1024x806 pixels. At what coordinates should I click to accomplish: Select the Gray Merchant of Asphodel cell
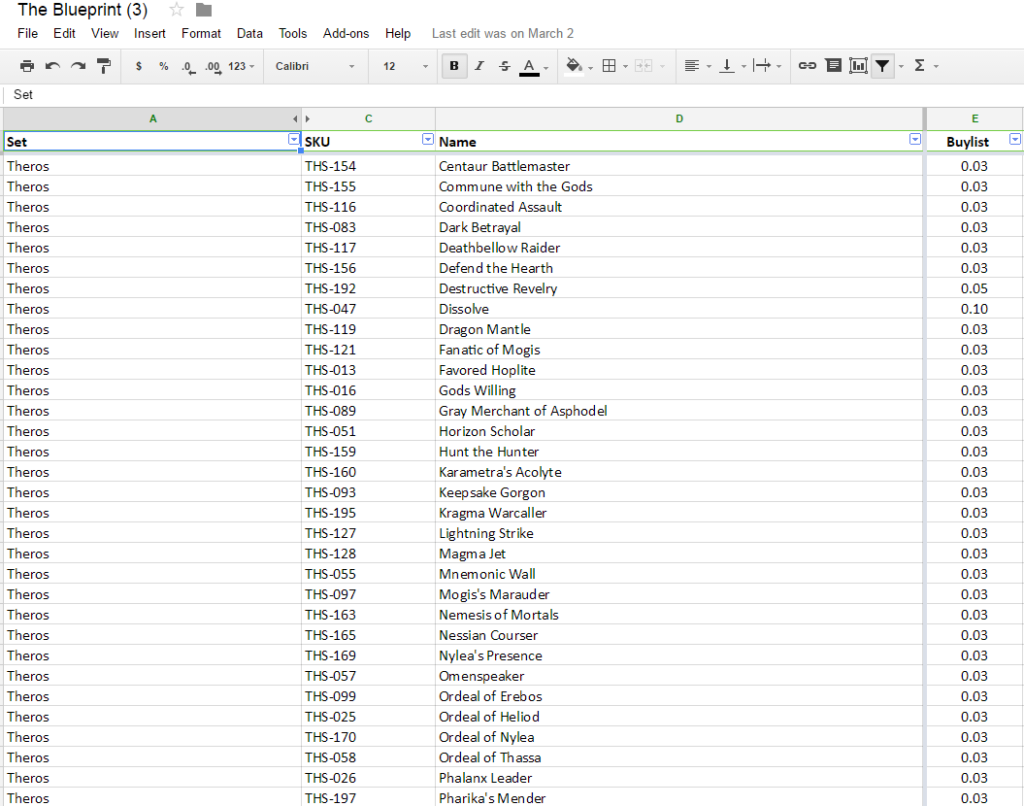pyautogui.click(x=523, y=411)
